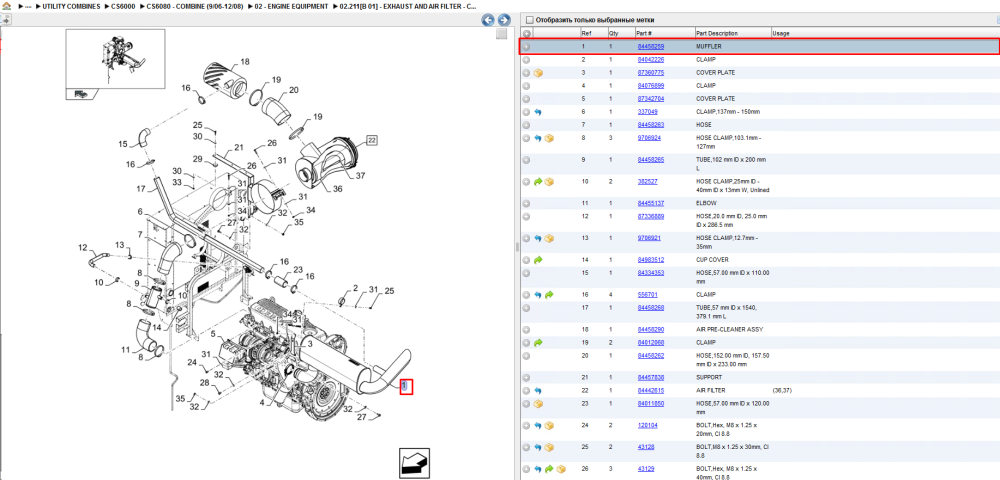Sort by Part Description column header

coord(717,34)
